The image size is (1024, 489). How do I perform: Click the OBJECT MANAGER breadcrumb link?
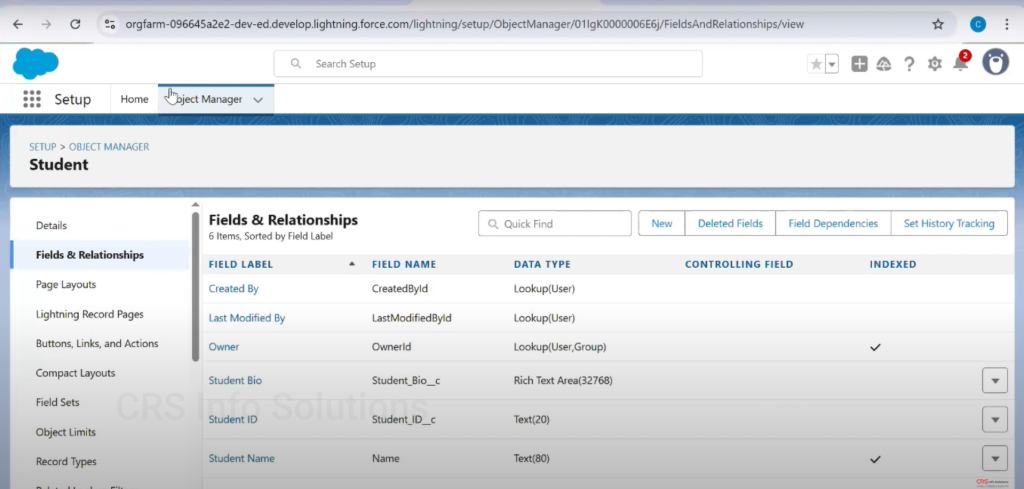(109, 147)
